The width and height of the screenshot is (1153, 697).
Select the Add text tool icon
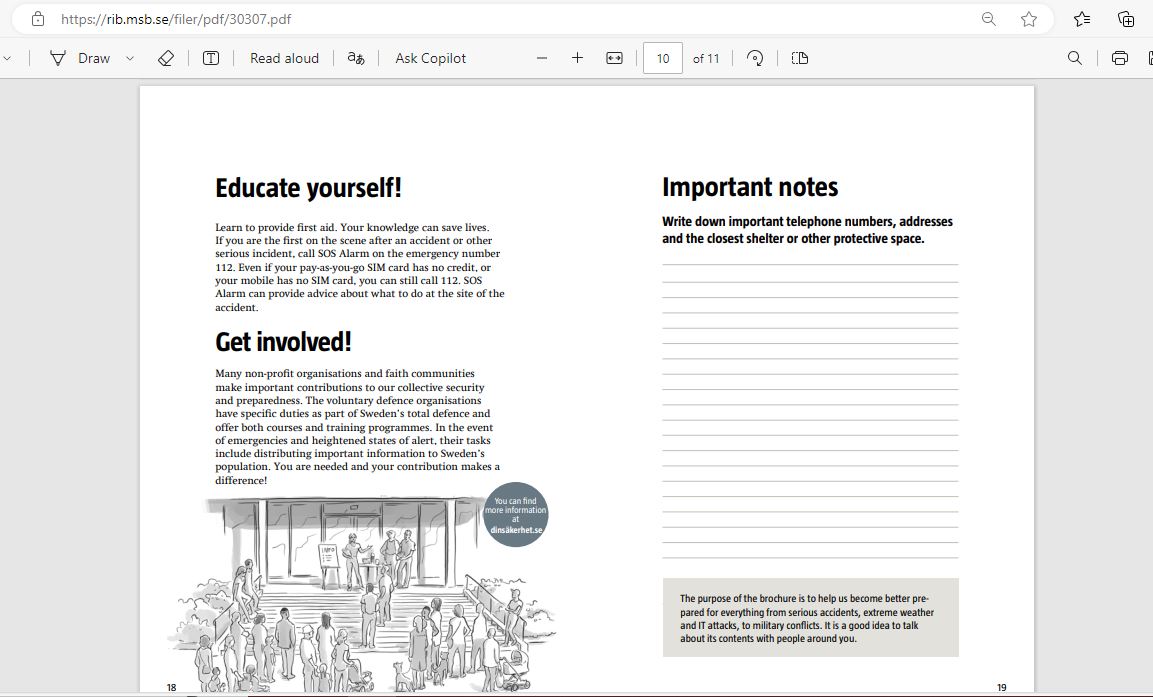211,58
